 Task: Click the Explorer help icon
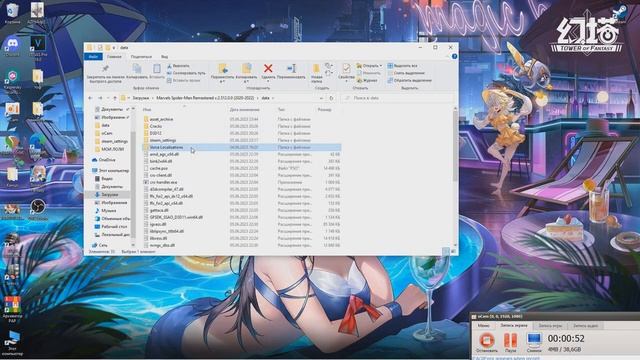(454, 56)
